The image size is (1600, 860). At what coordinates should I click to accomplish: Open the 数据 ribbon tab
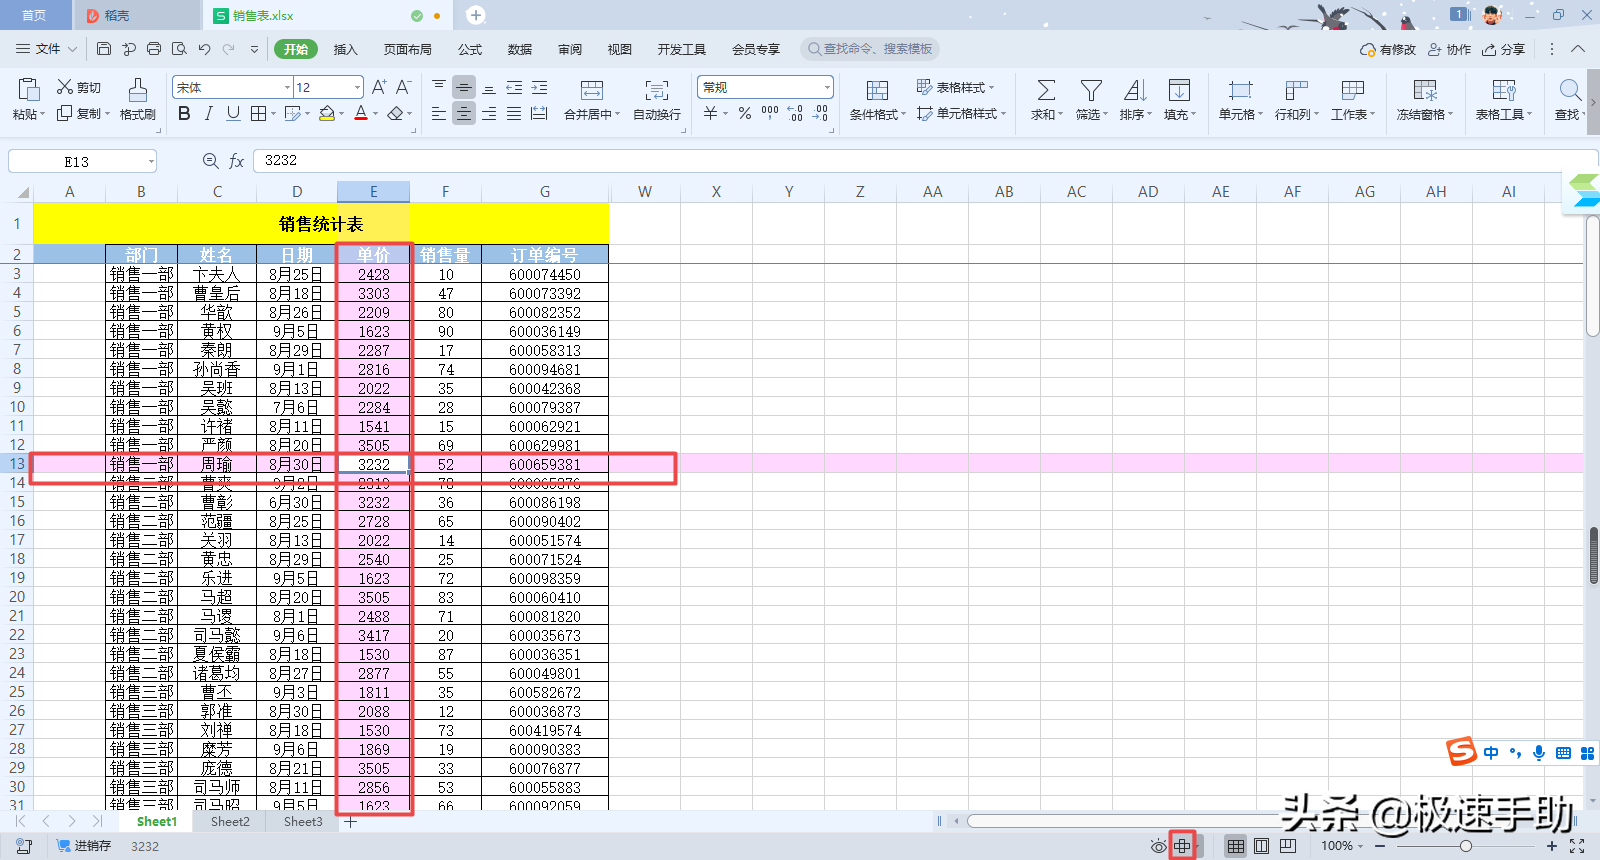click(520, 49)
